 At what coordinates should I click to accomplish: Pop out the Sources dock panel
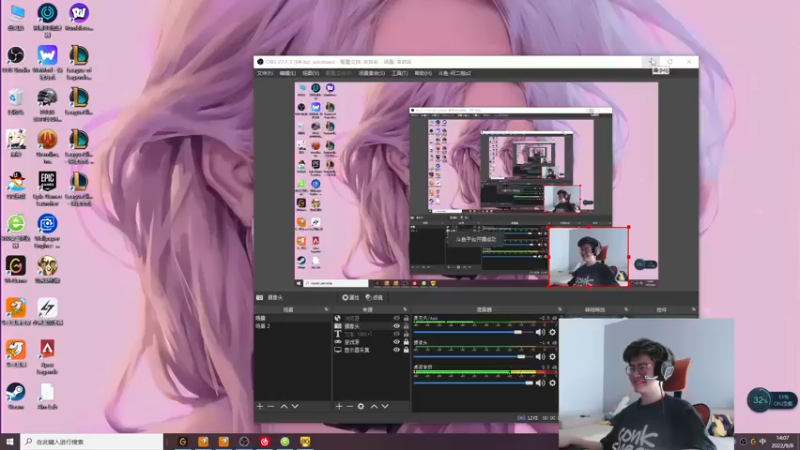405,310
